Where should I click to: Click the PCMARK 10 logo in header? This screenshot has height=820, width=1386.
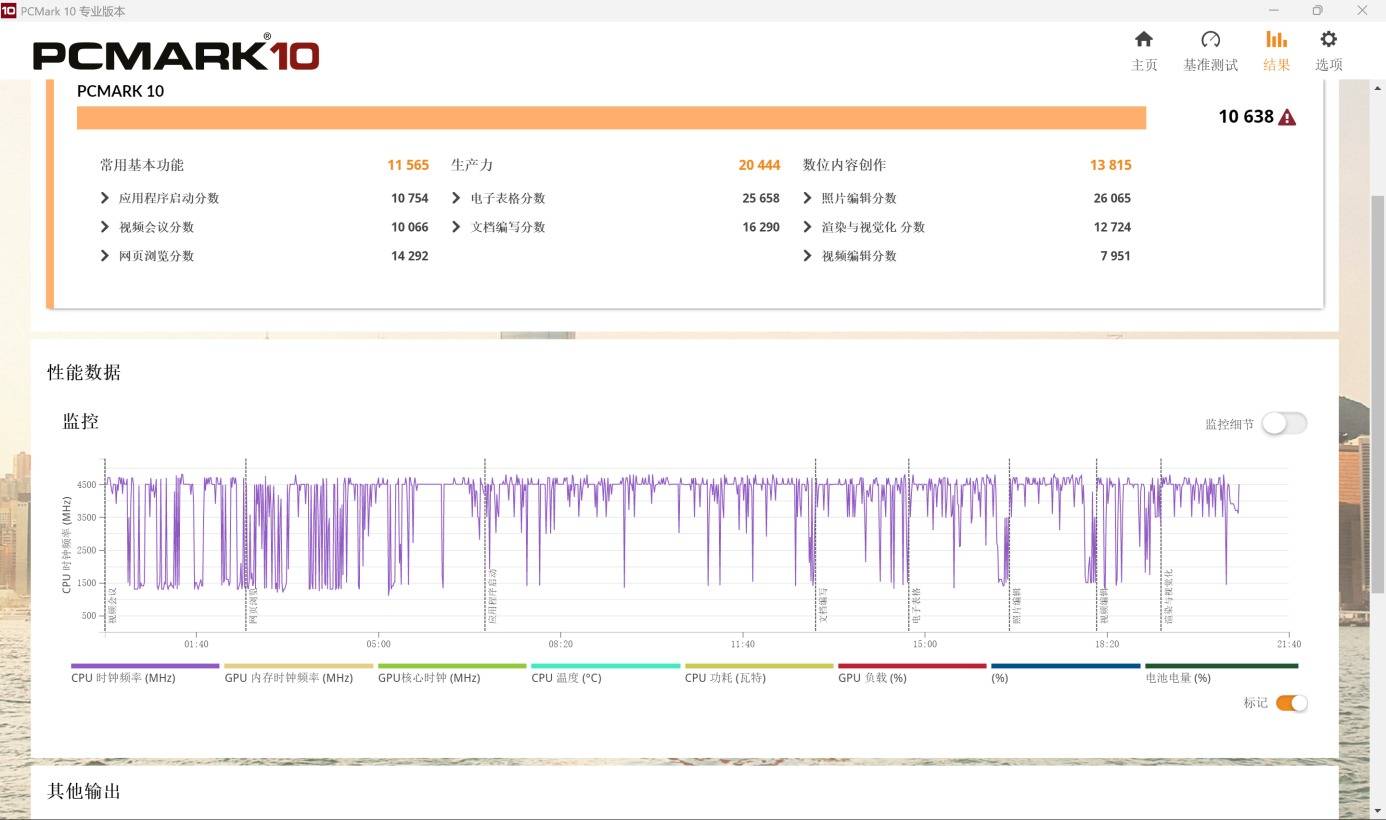(176, 54)
